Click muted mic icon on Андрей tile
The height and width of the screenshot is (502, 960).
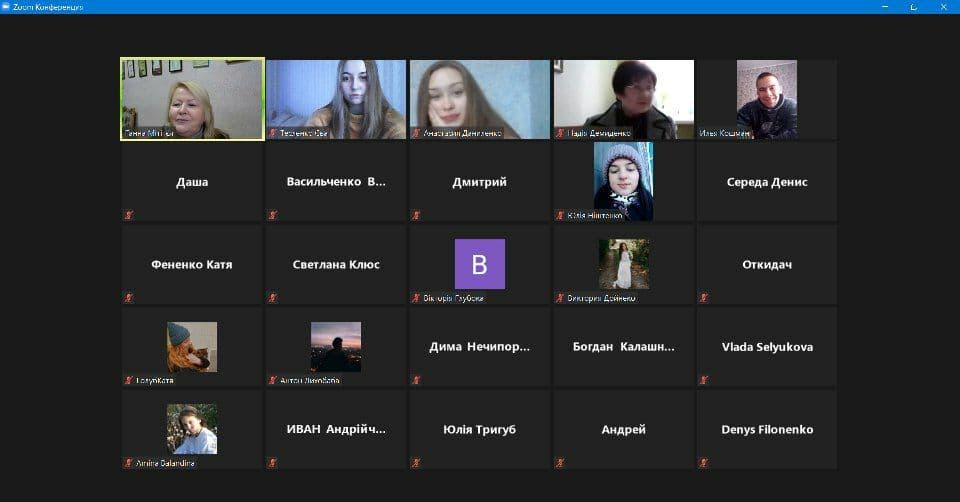(560, 463)
